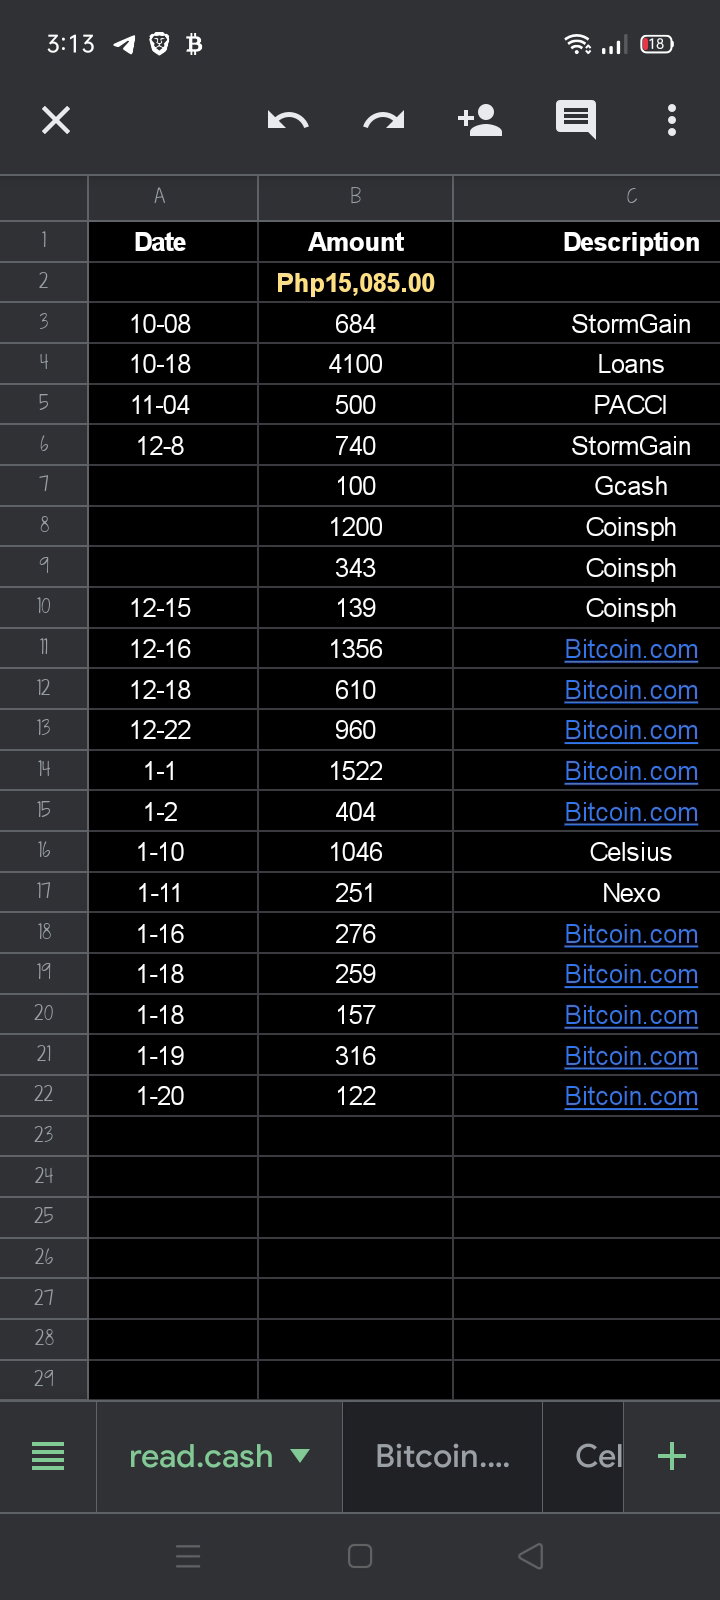Open the all sheets list icon

(48, 1456)
